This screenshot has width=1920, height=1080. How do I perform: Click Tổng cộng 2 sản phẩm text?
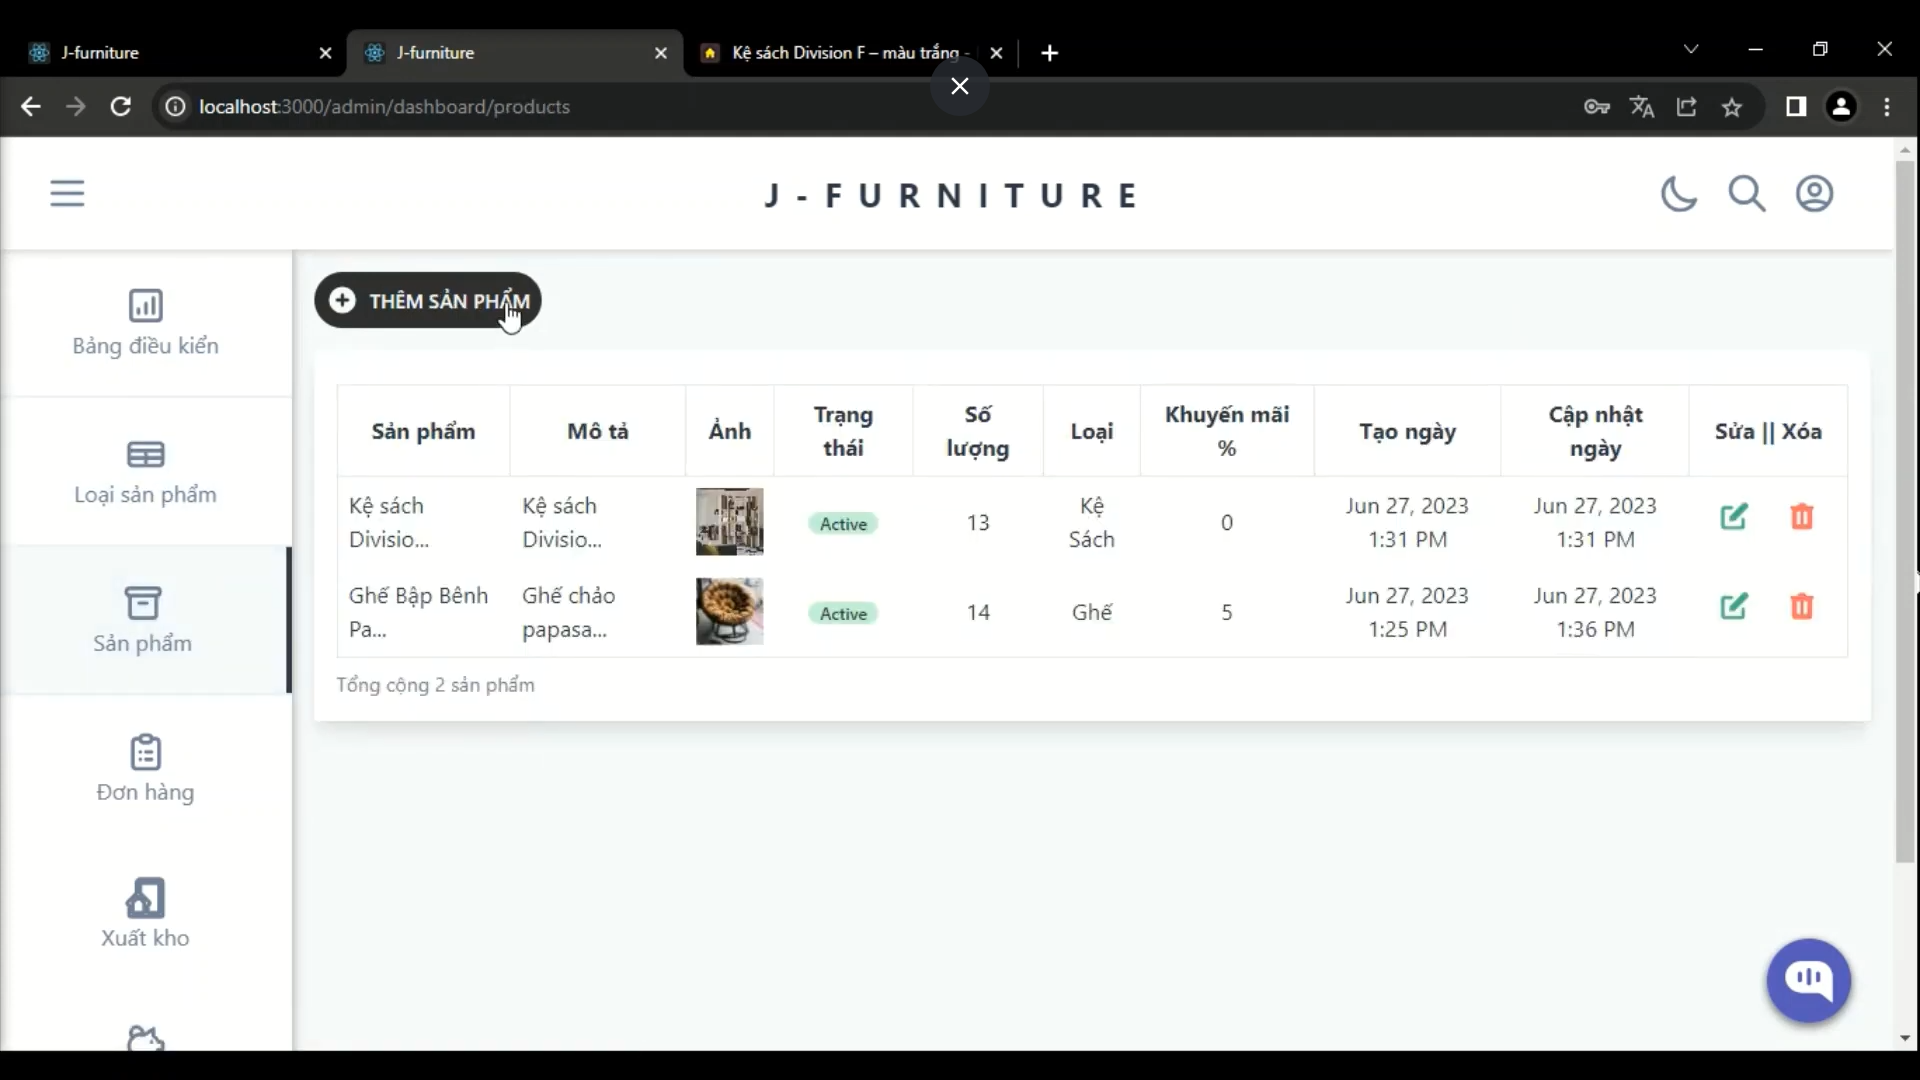click(x=435, y=685)
